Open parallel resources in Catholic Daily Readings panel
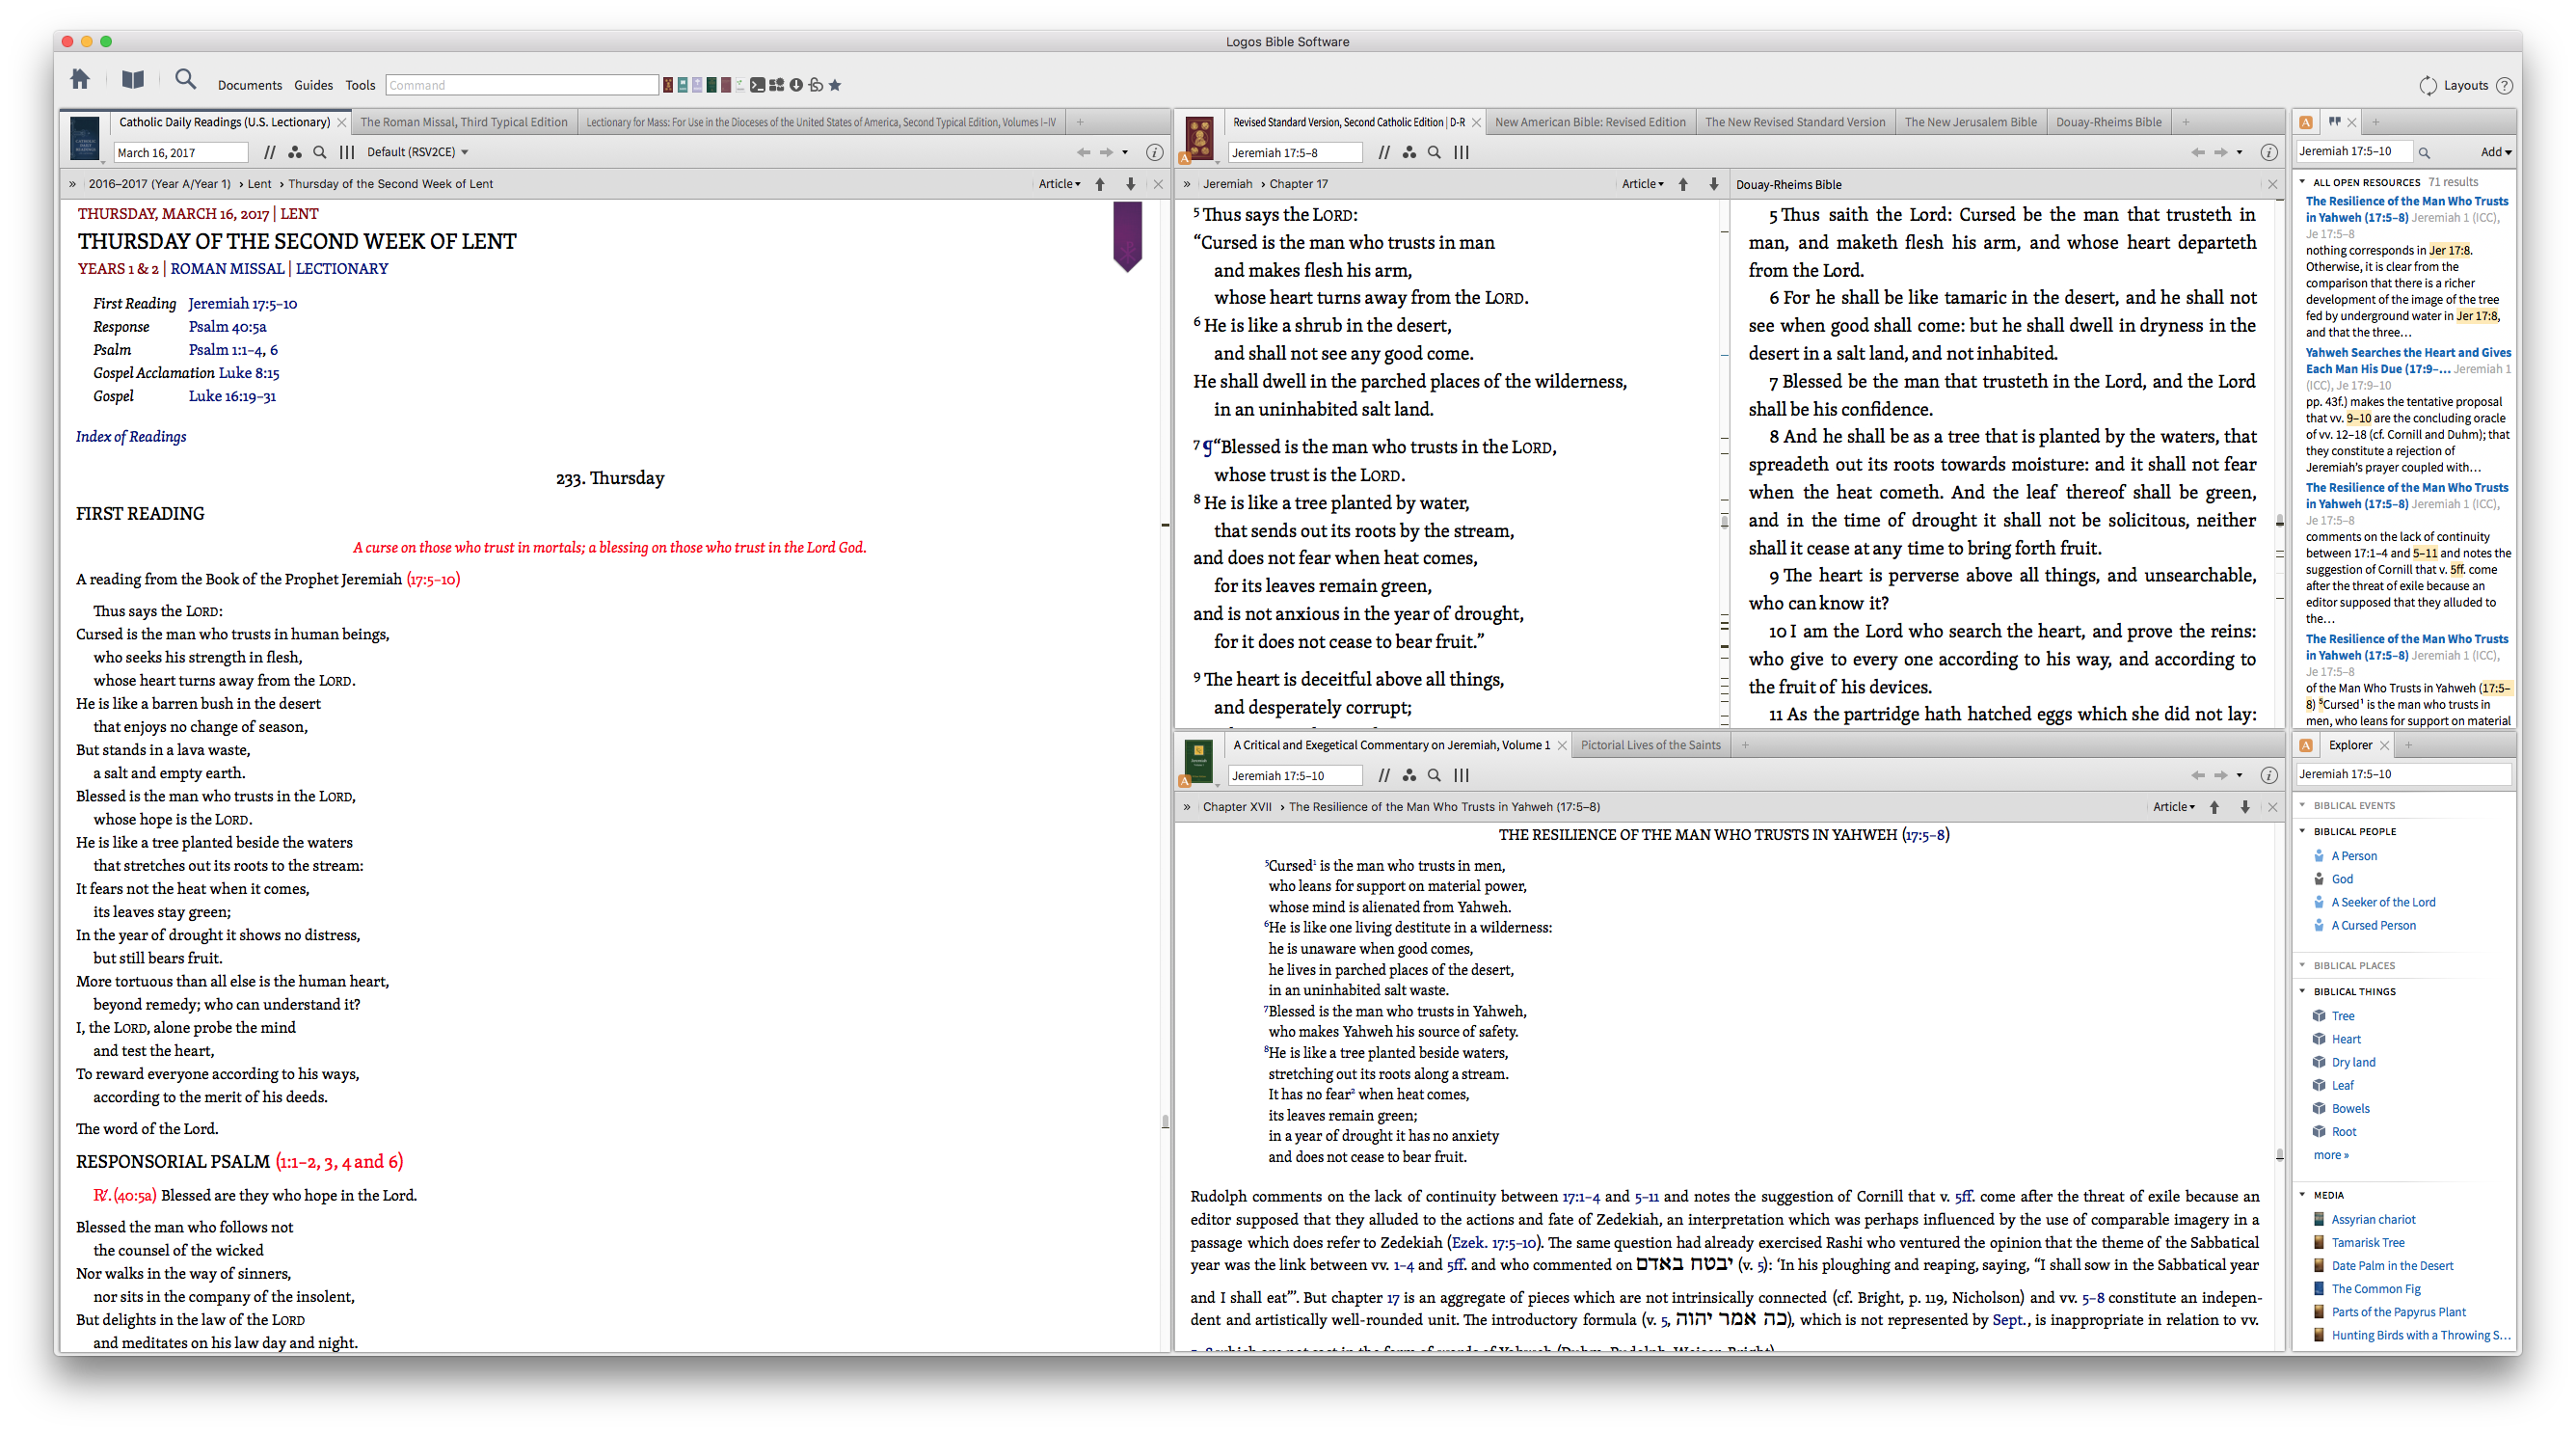The image size is (2576, 1433). (x=269, y=153)
